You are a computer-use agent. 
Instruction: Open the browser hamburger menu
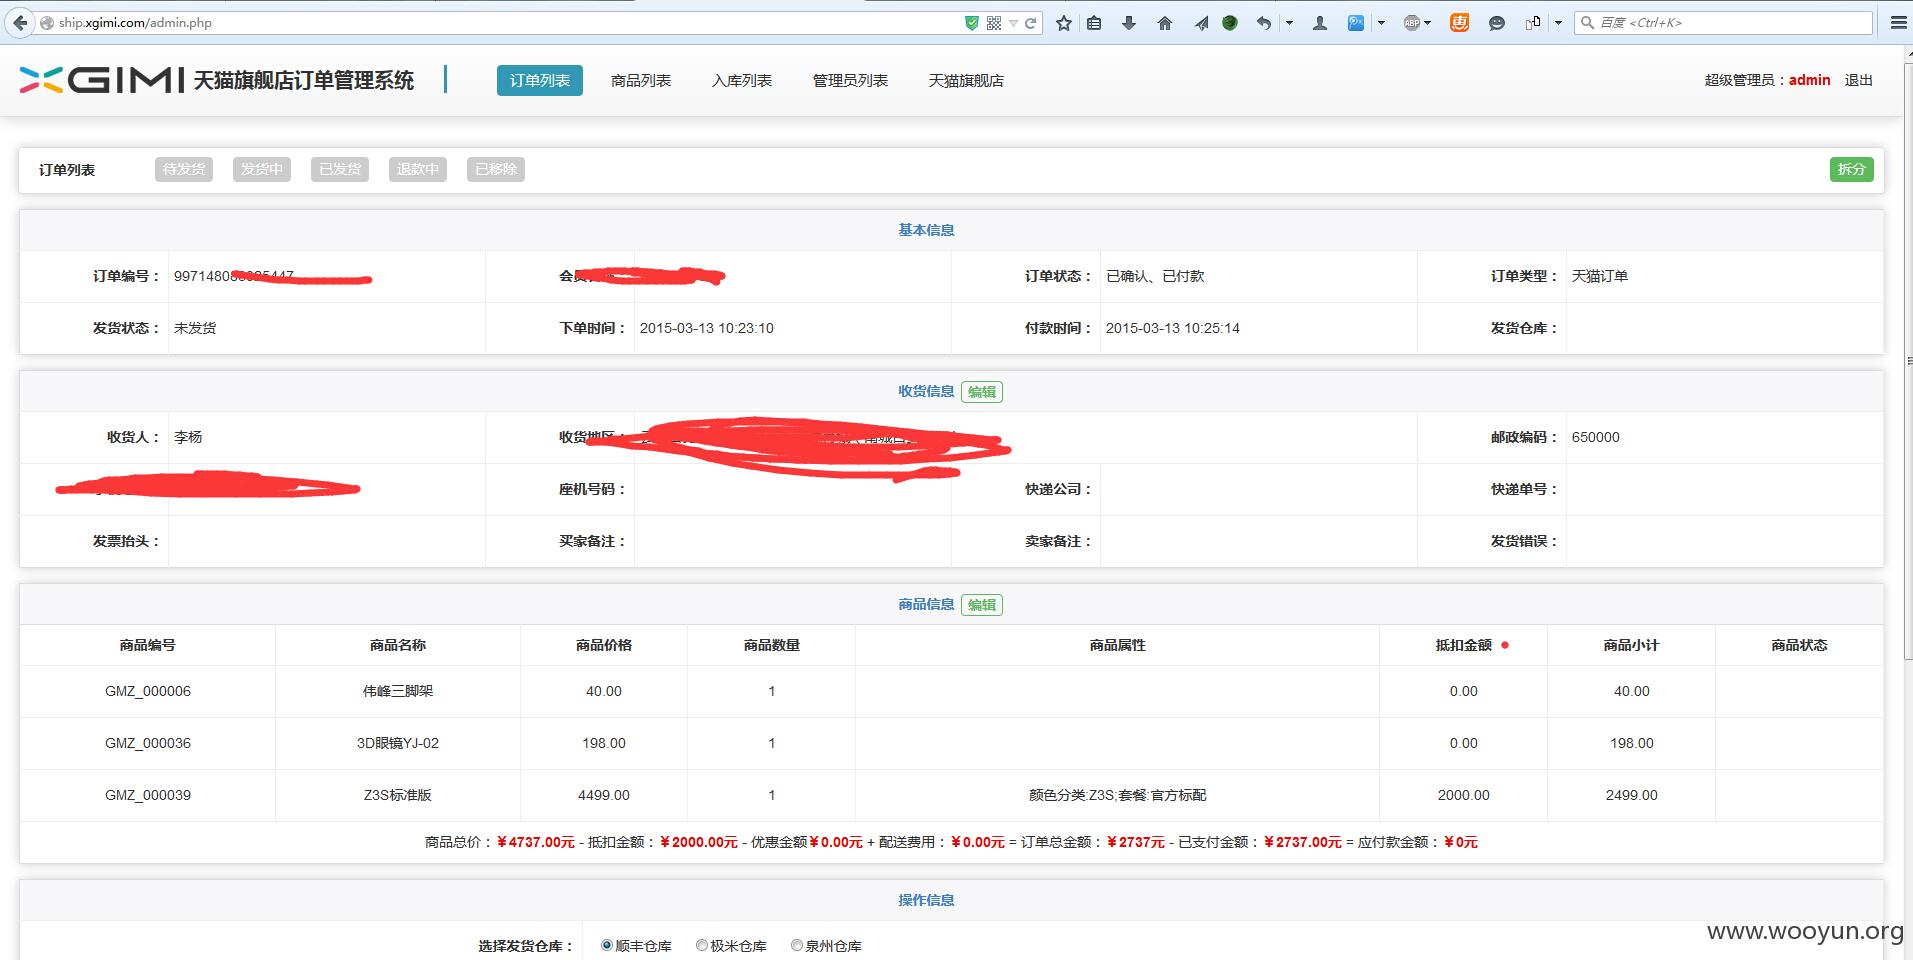tap(1898, 23)
